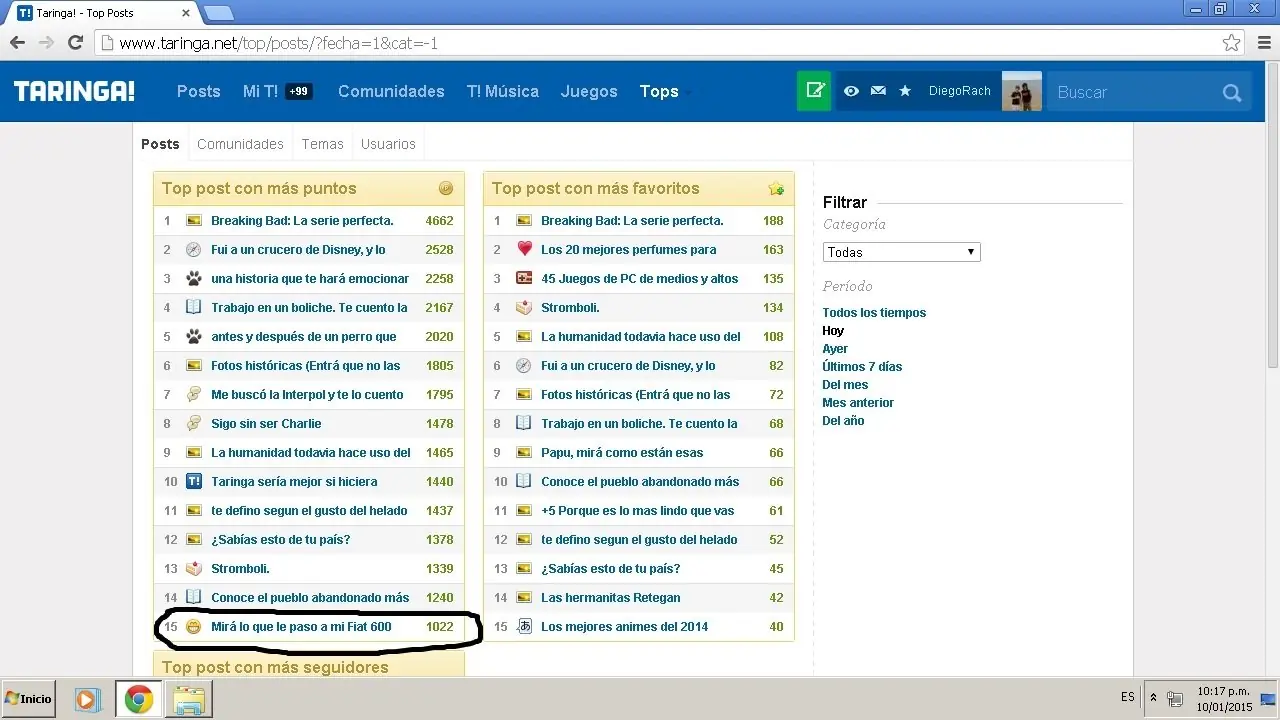The height and width of the screenshot is (720, 1280).
Task: Reload the page with refresh icon
Action: coord(75,43)
